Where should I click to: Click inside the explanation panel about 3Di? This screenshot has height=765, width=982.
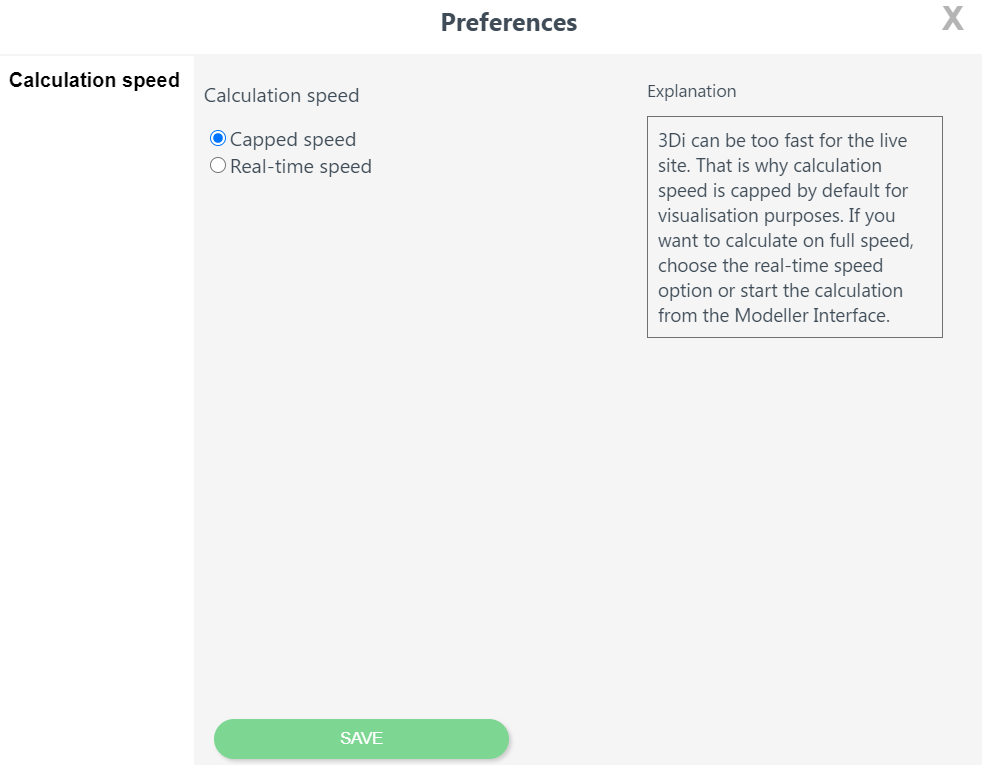click(x=794, y=228)
